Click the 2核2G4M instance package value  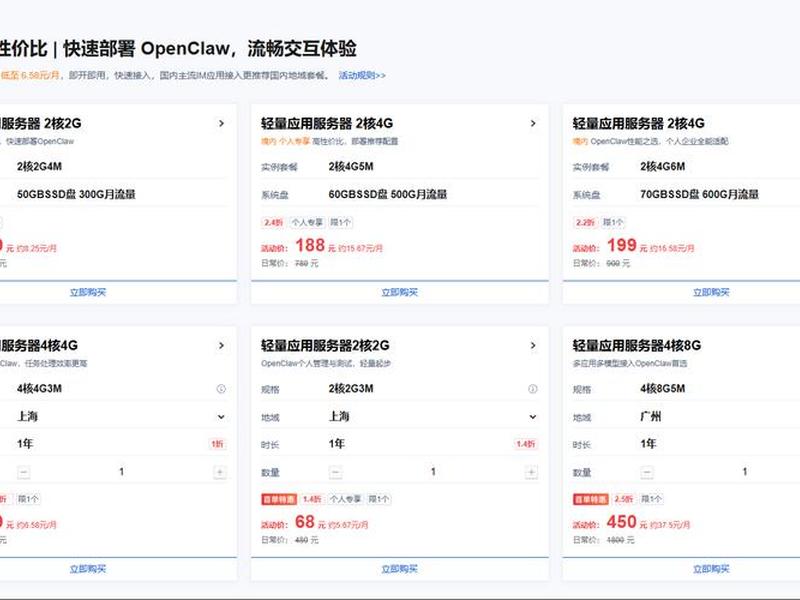39,167
